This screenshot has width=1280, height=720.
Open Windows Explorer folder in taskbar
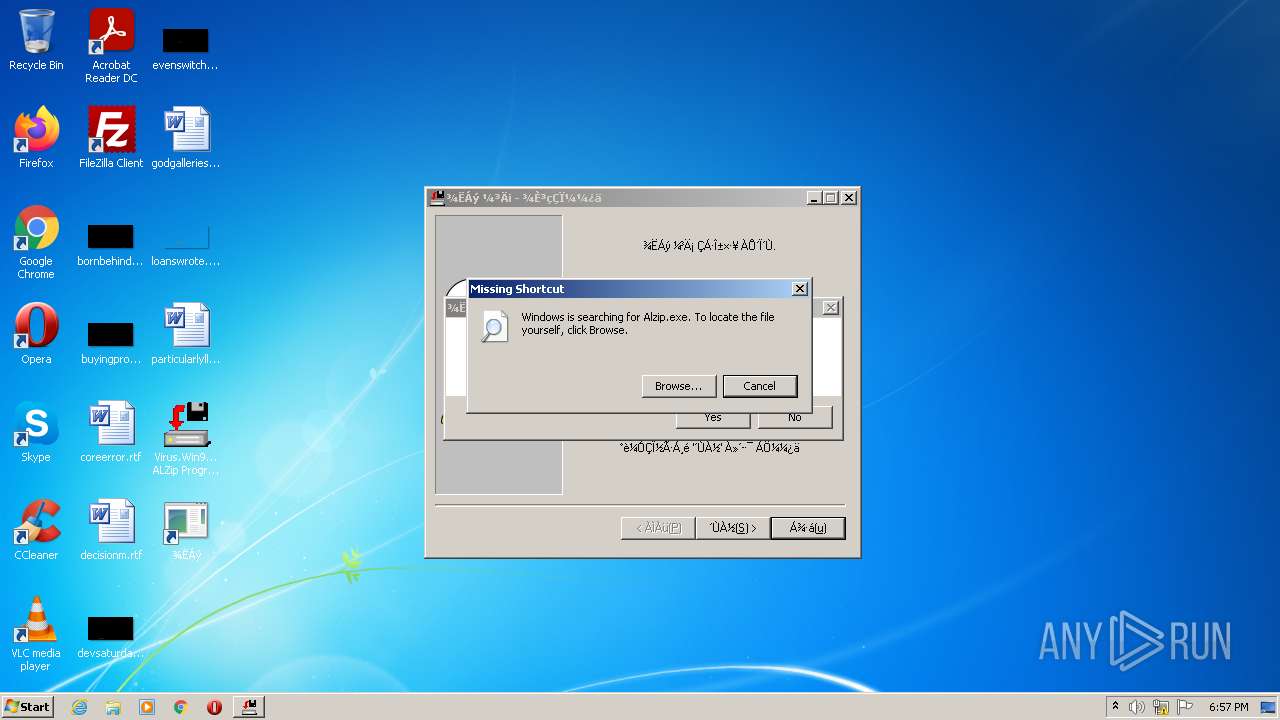[113, 707]
